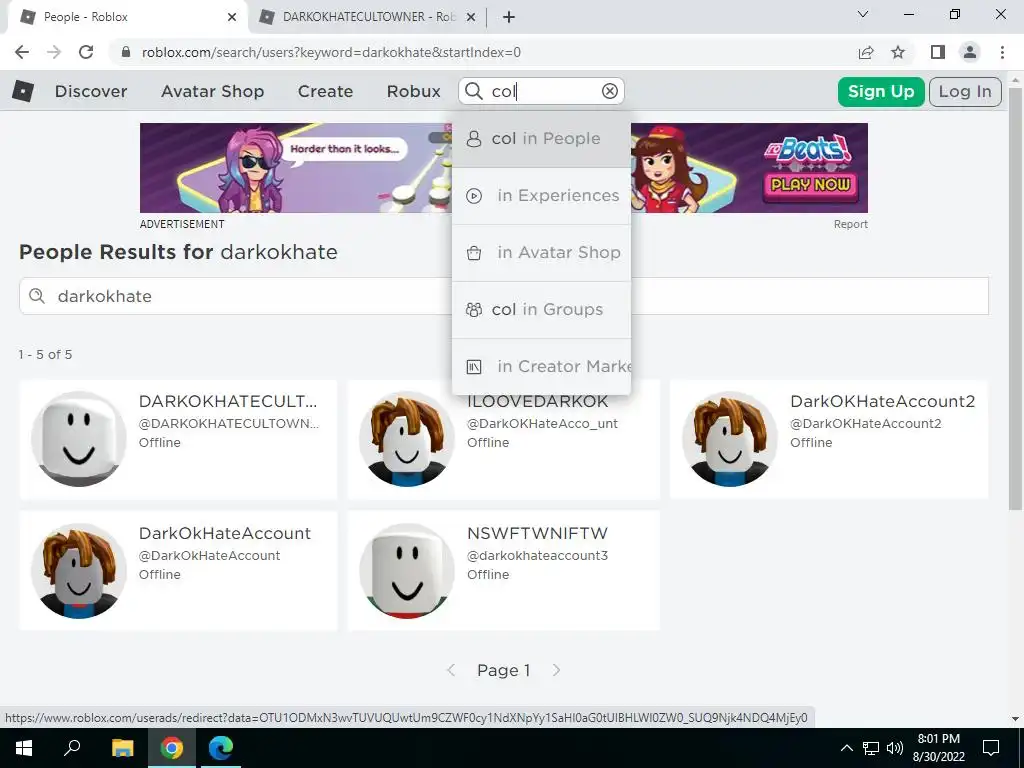Select "in Experiences" search suggestion
This screenshot has height=768, width=1024.
click(x=541, y=195)
